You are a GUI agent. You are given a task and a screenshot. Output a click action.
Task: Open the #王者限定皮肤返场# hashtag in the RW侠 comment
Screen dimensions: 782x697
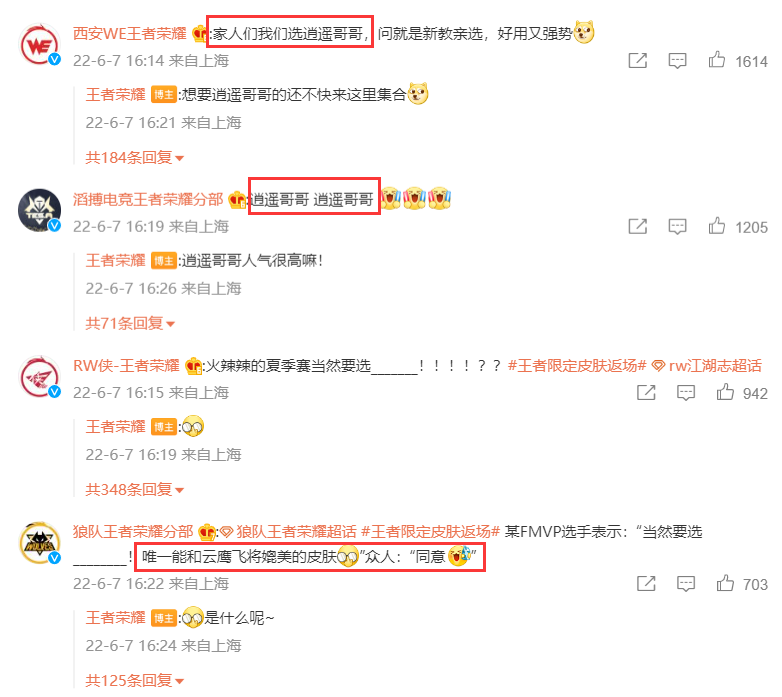tap(577, 365)
